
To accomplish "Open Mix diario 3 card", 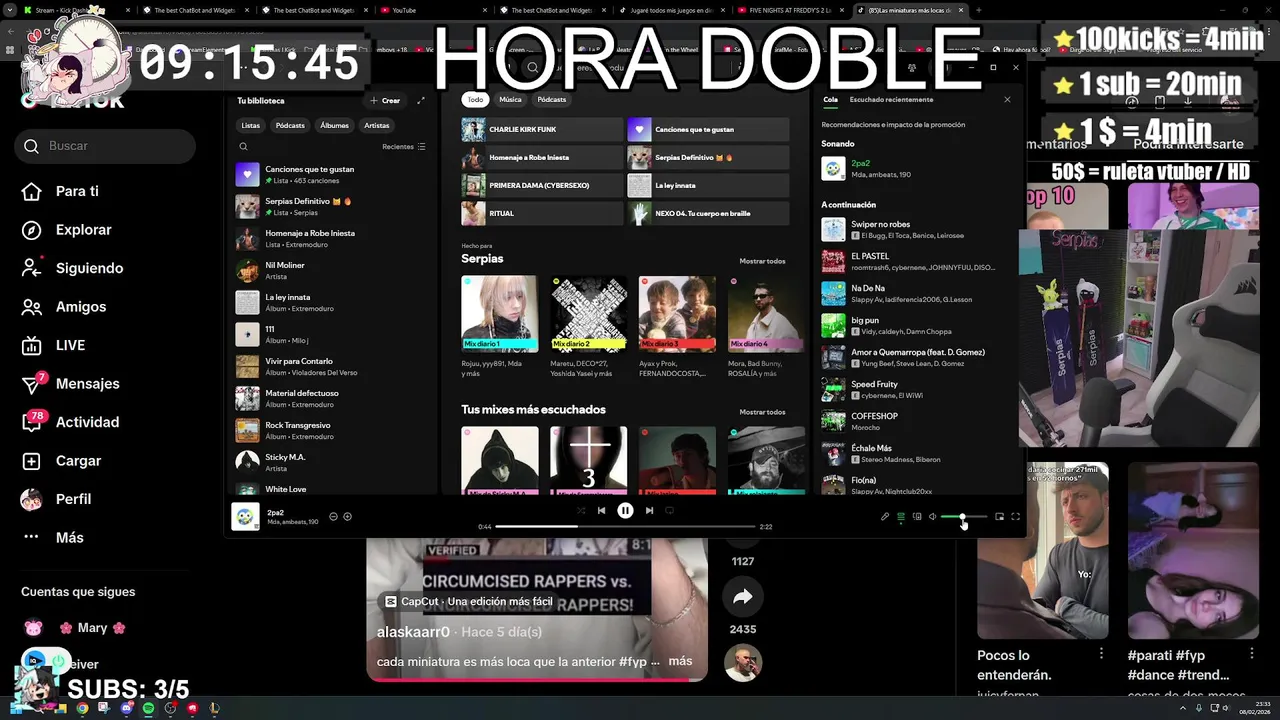I will pos(677,326).
